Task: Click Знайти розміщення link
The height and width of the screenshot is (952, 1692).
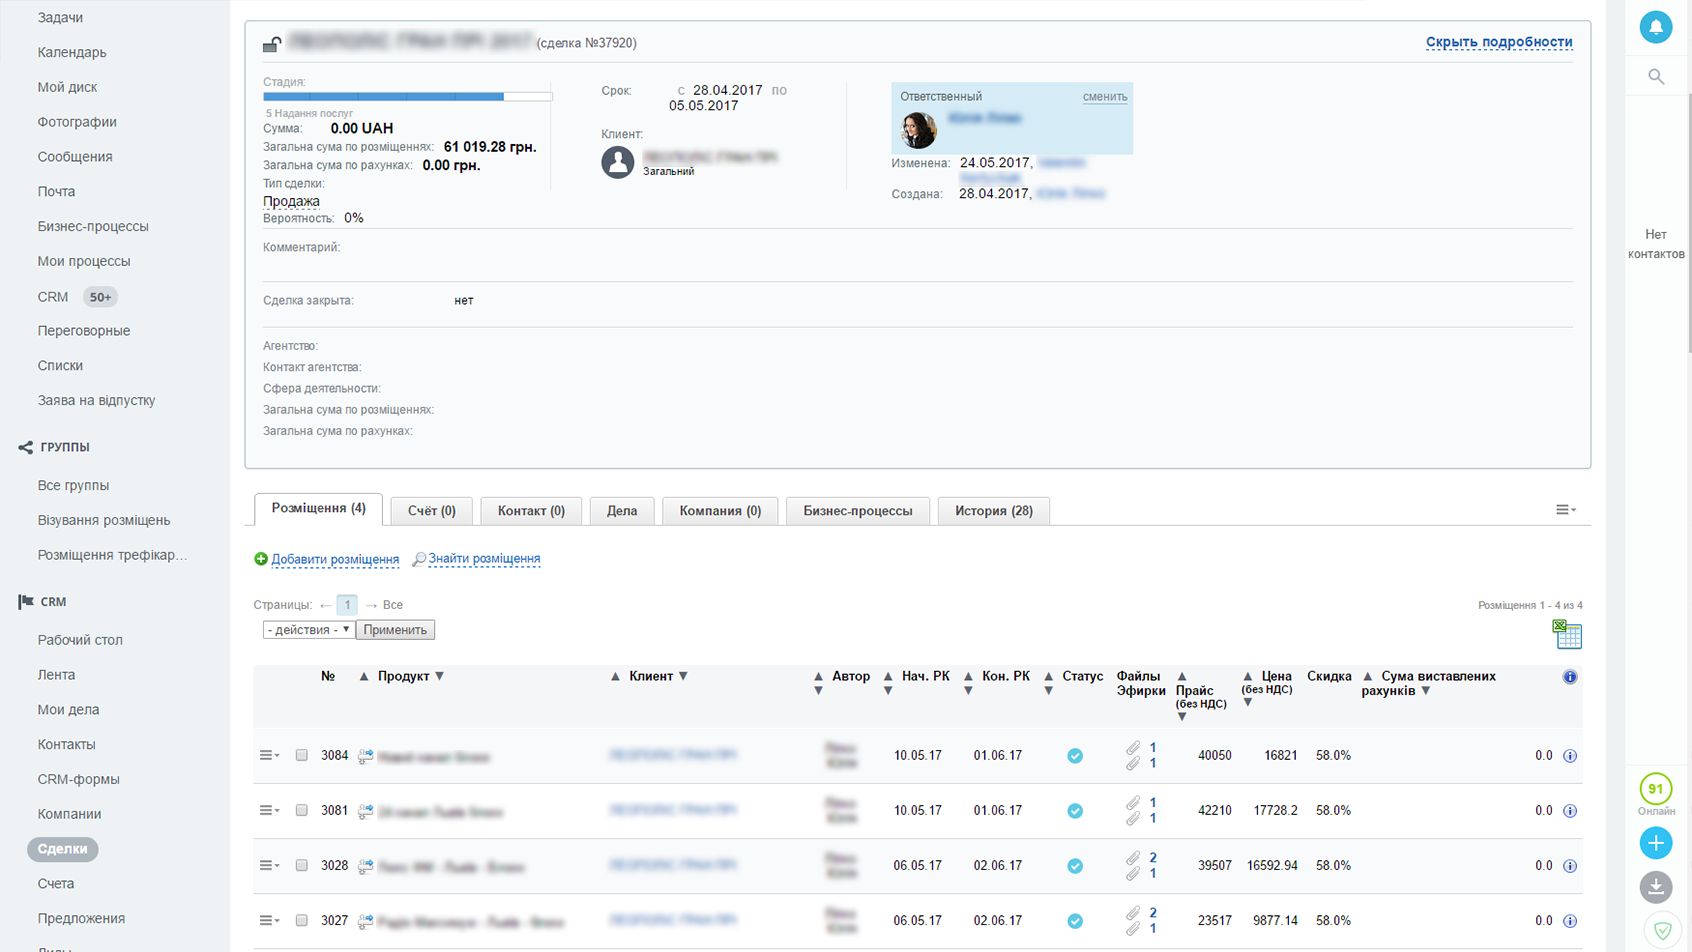Action: click(x=484, y=559)
